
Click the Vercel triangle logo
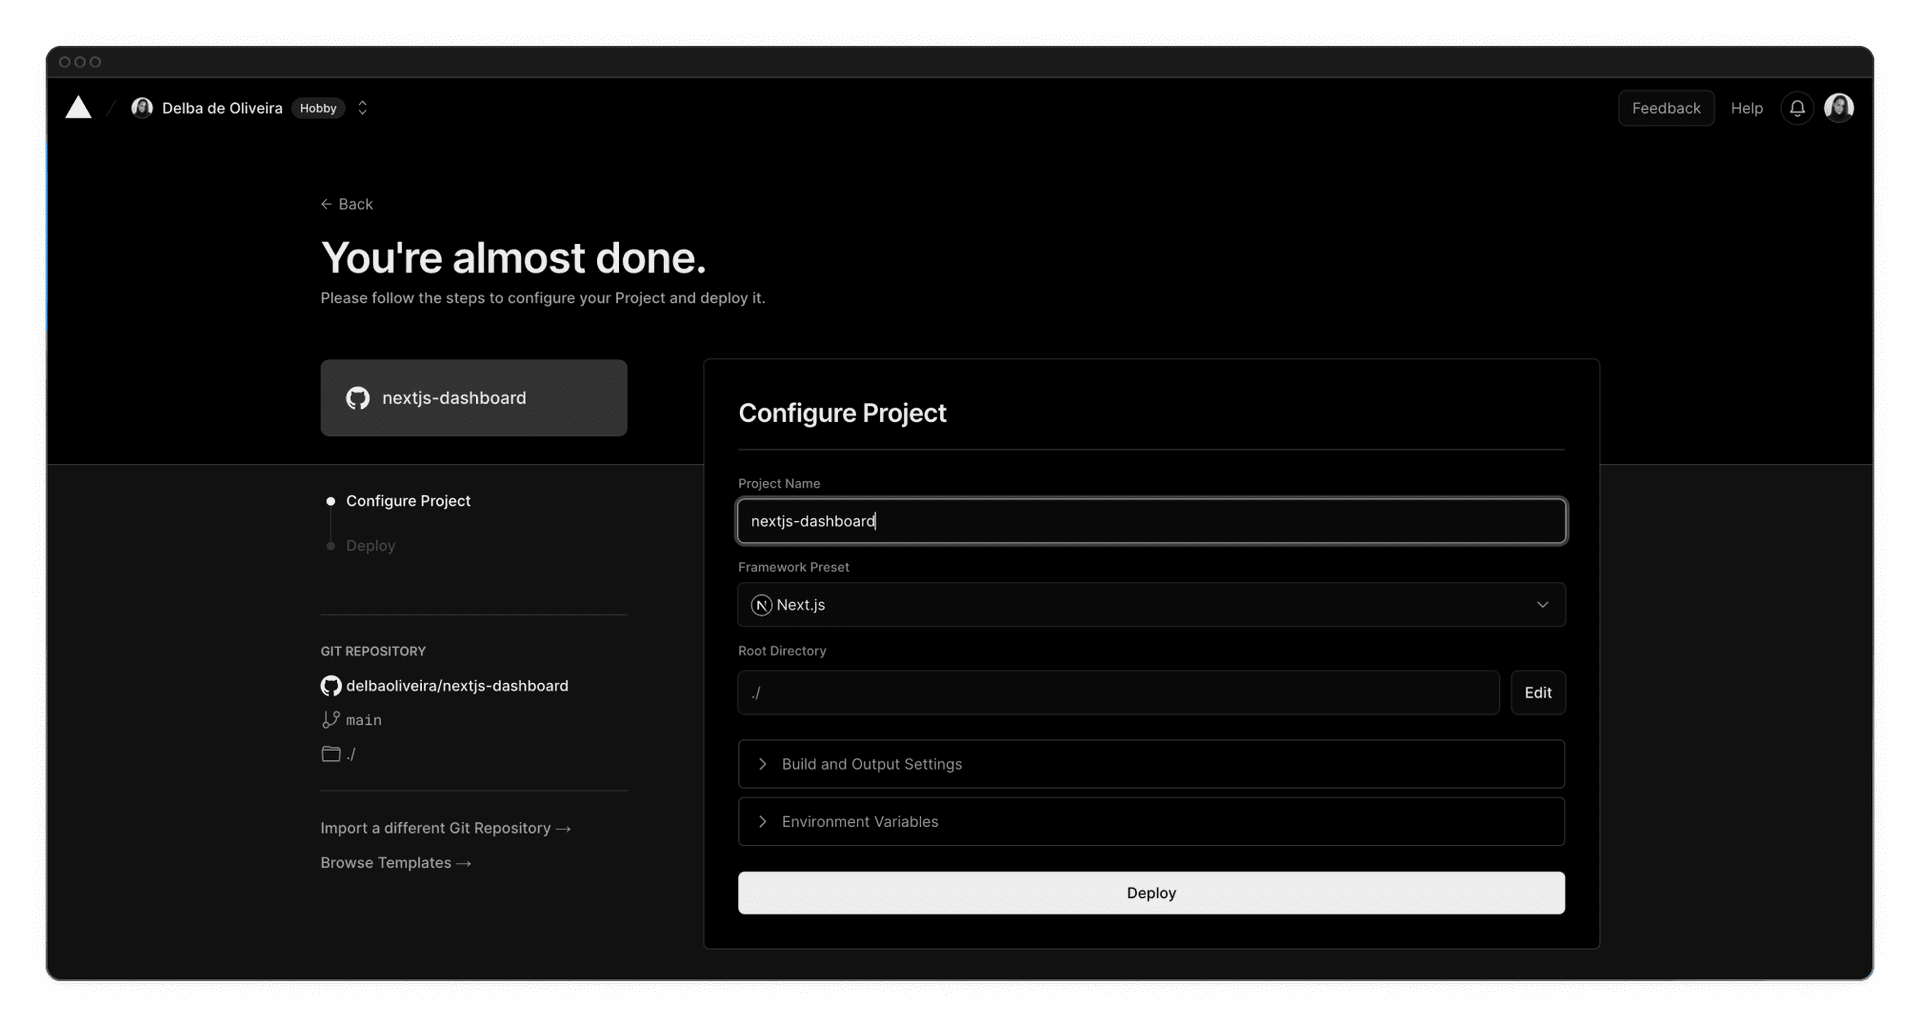[x=78, y=107]
